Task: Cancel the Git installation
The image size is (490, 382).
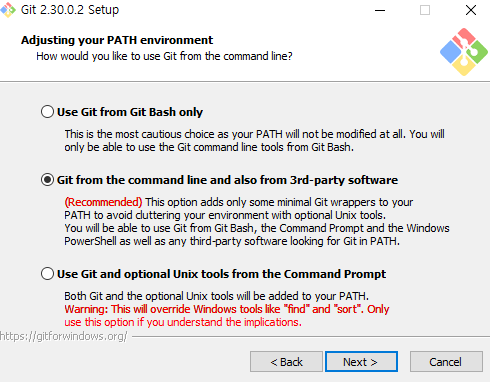Action: click(x=446, y=362)
